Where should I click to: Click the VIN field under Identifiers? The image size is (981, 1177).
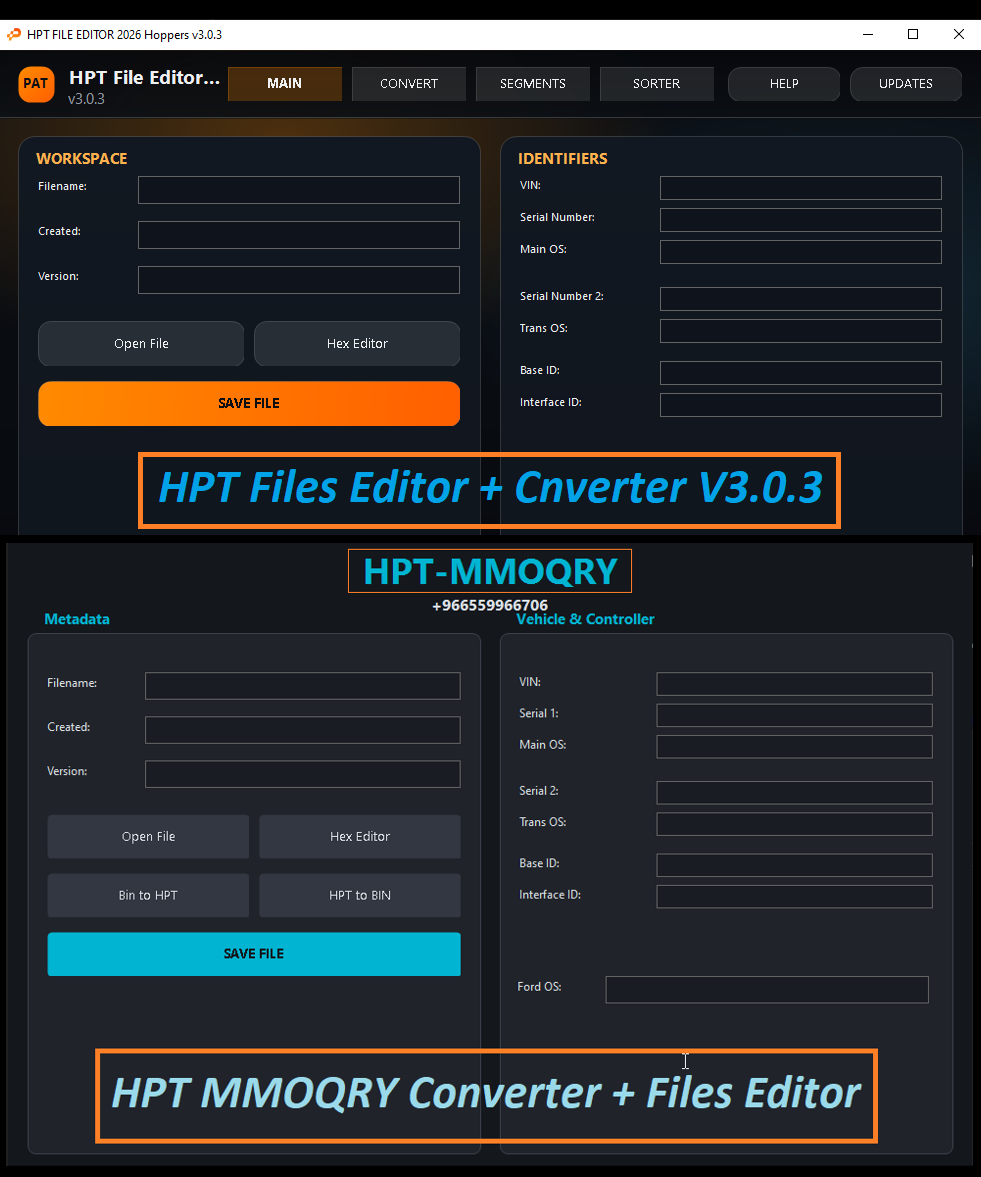[x=800, y=188]
